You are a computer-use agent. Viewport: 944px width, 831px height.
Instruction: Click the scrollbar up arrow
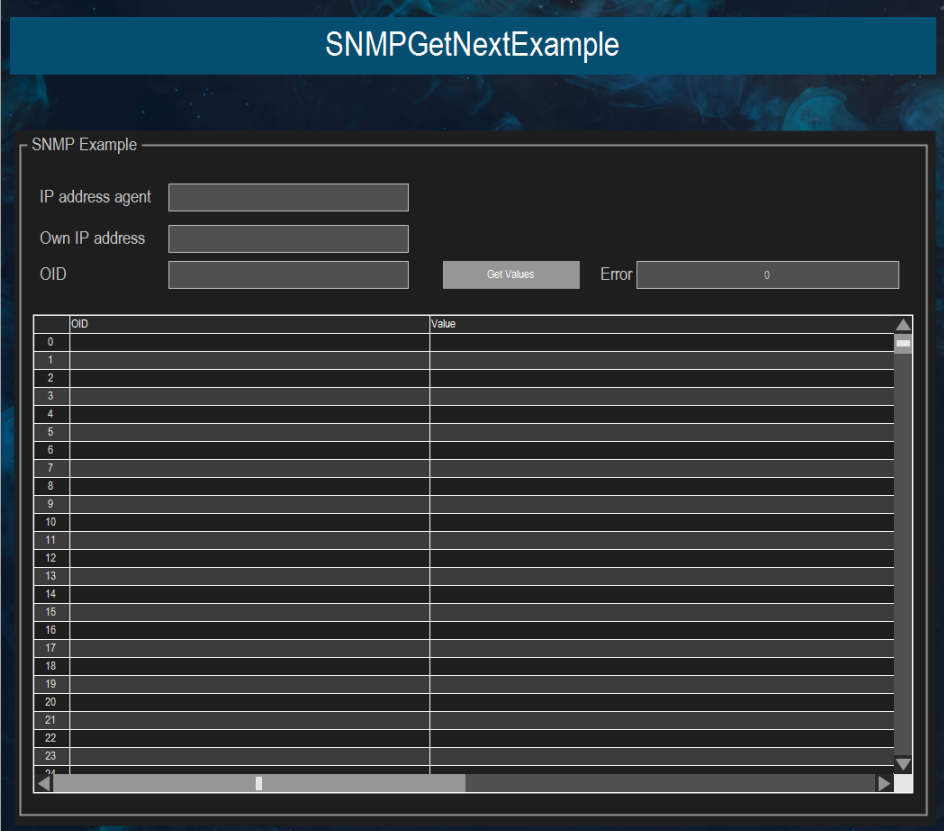pos(902,324)
